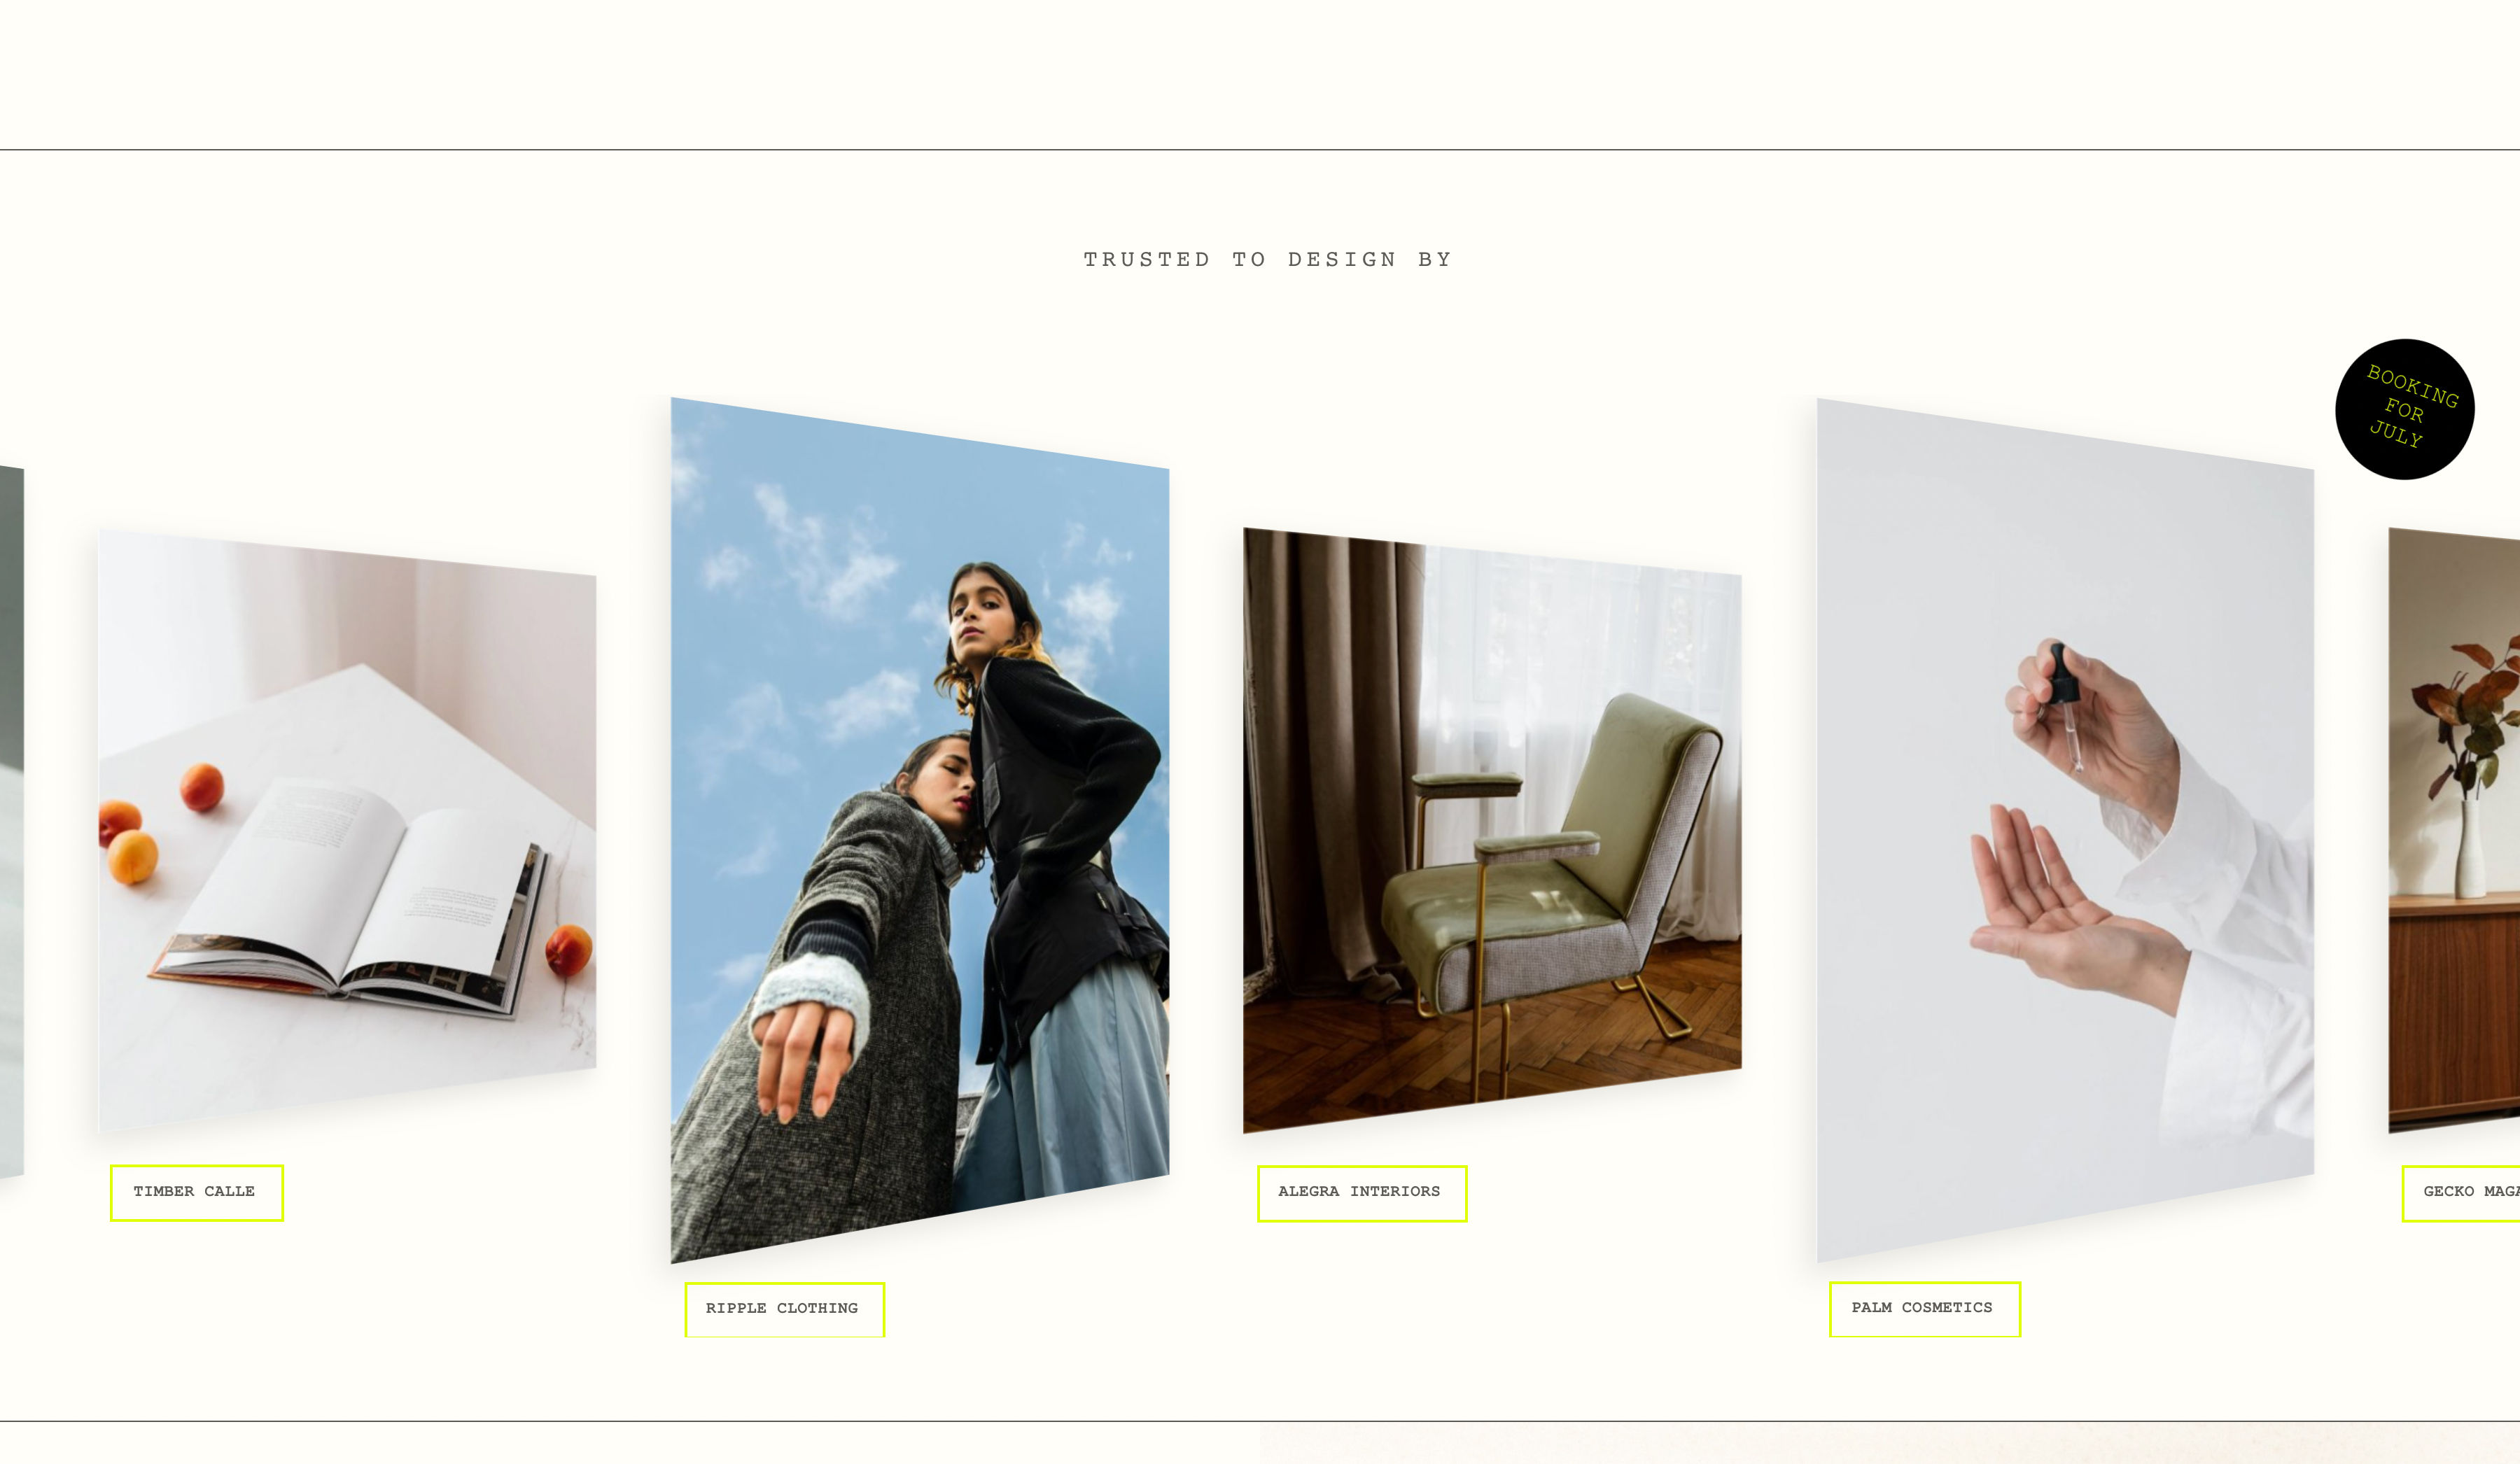Click the apricot nearest the book's right page
The height and width of the screenshot is (1464, 2520).
[x=568, y=950]
